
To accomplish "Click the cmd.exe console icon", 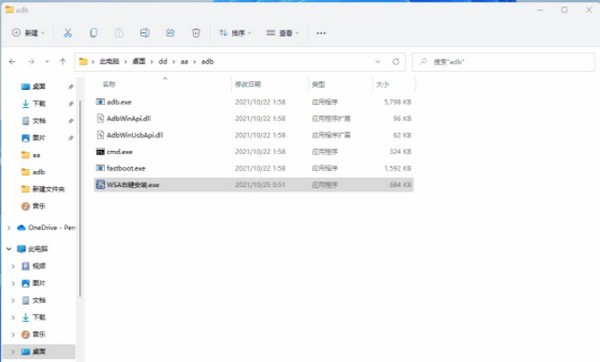I will tap(100, 152).
